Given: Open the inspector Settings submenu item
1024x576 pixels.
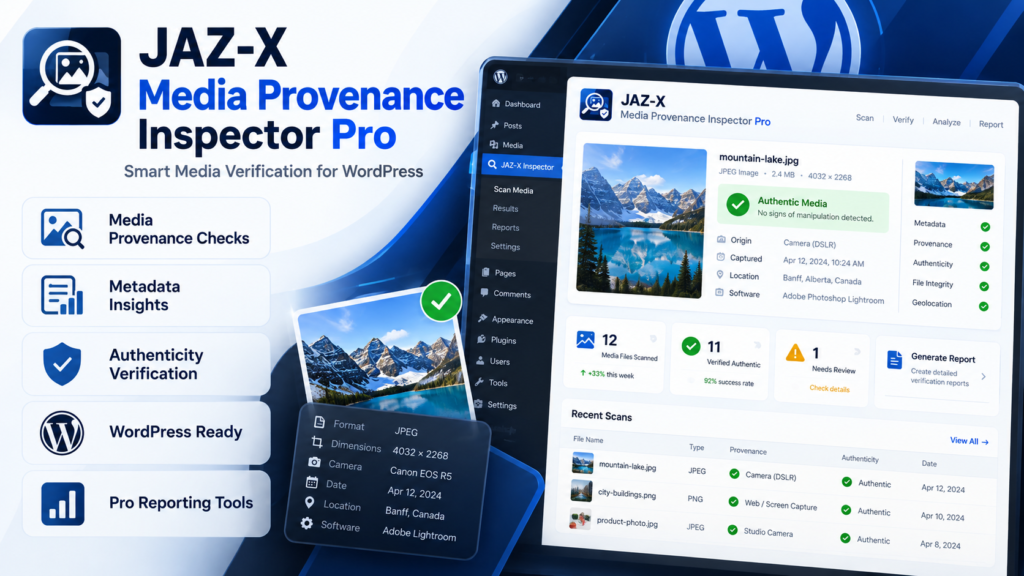Looking at the screenshot, I should pyautogui.click(x=505, y=246).
